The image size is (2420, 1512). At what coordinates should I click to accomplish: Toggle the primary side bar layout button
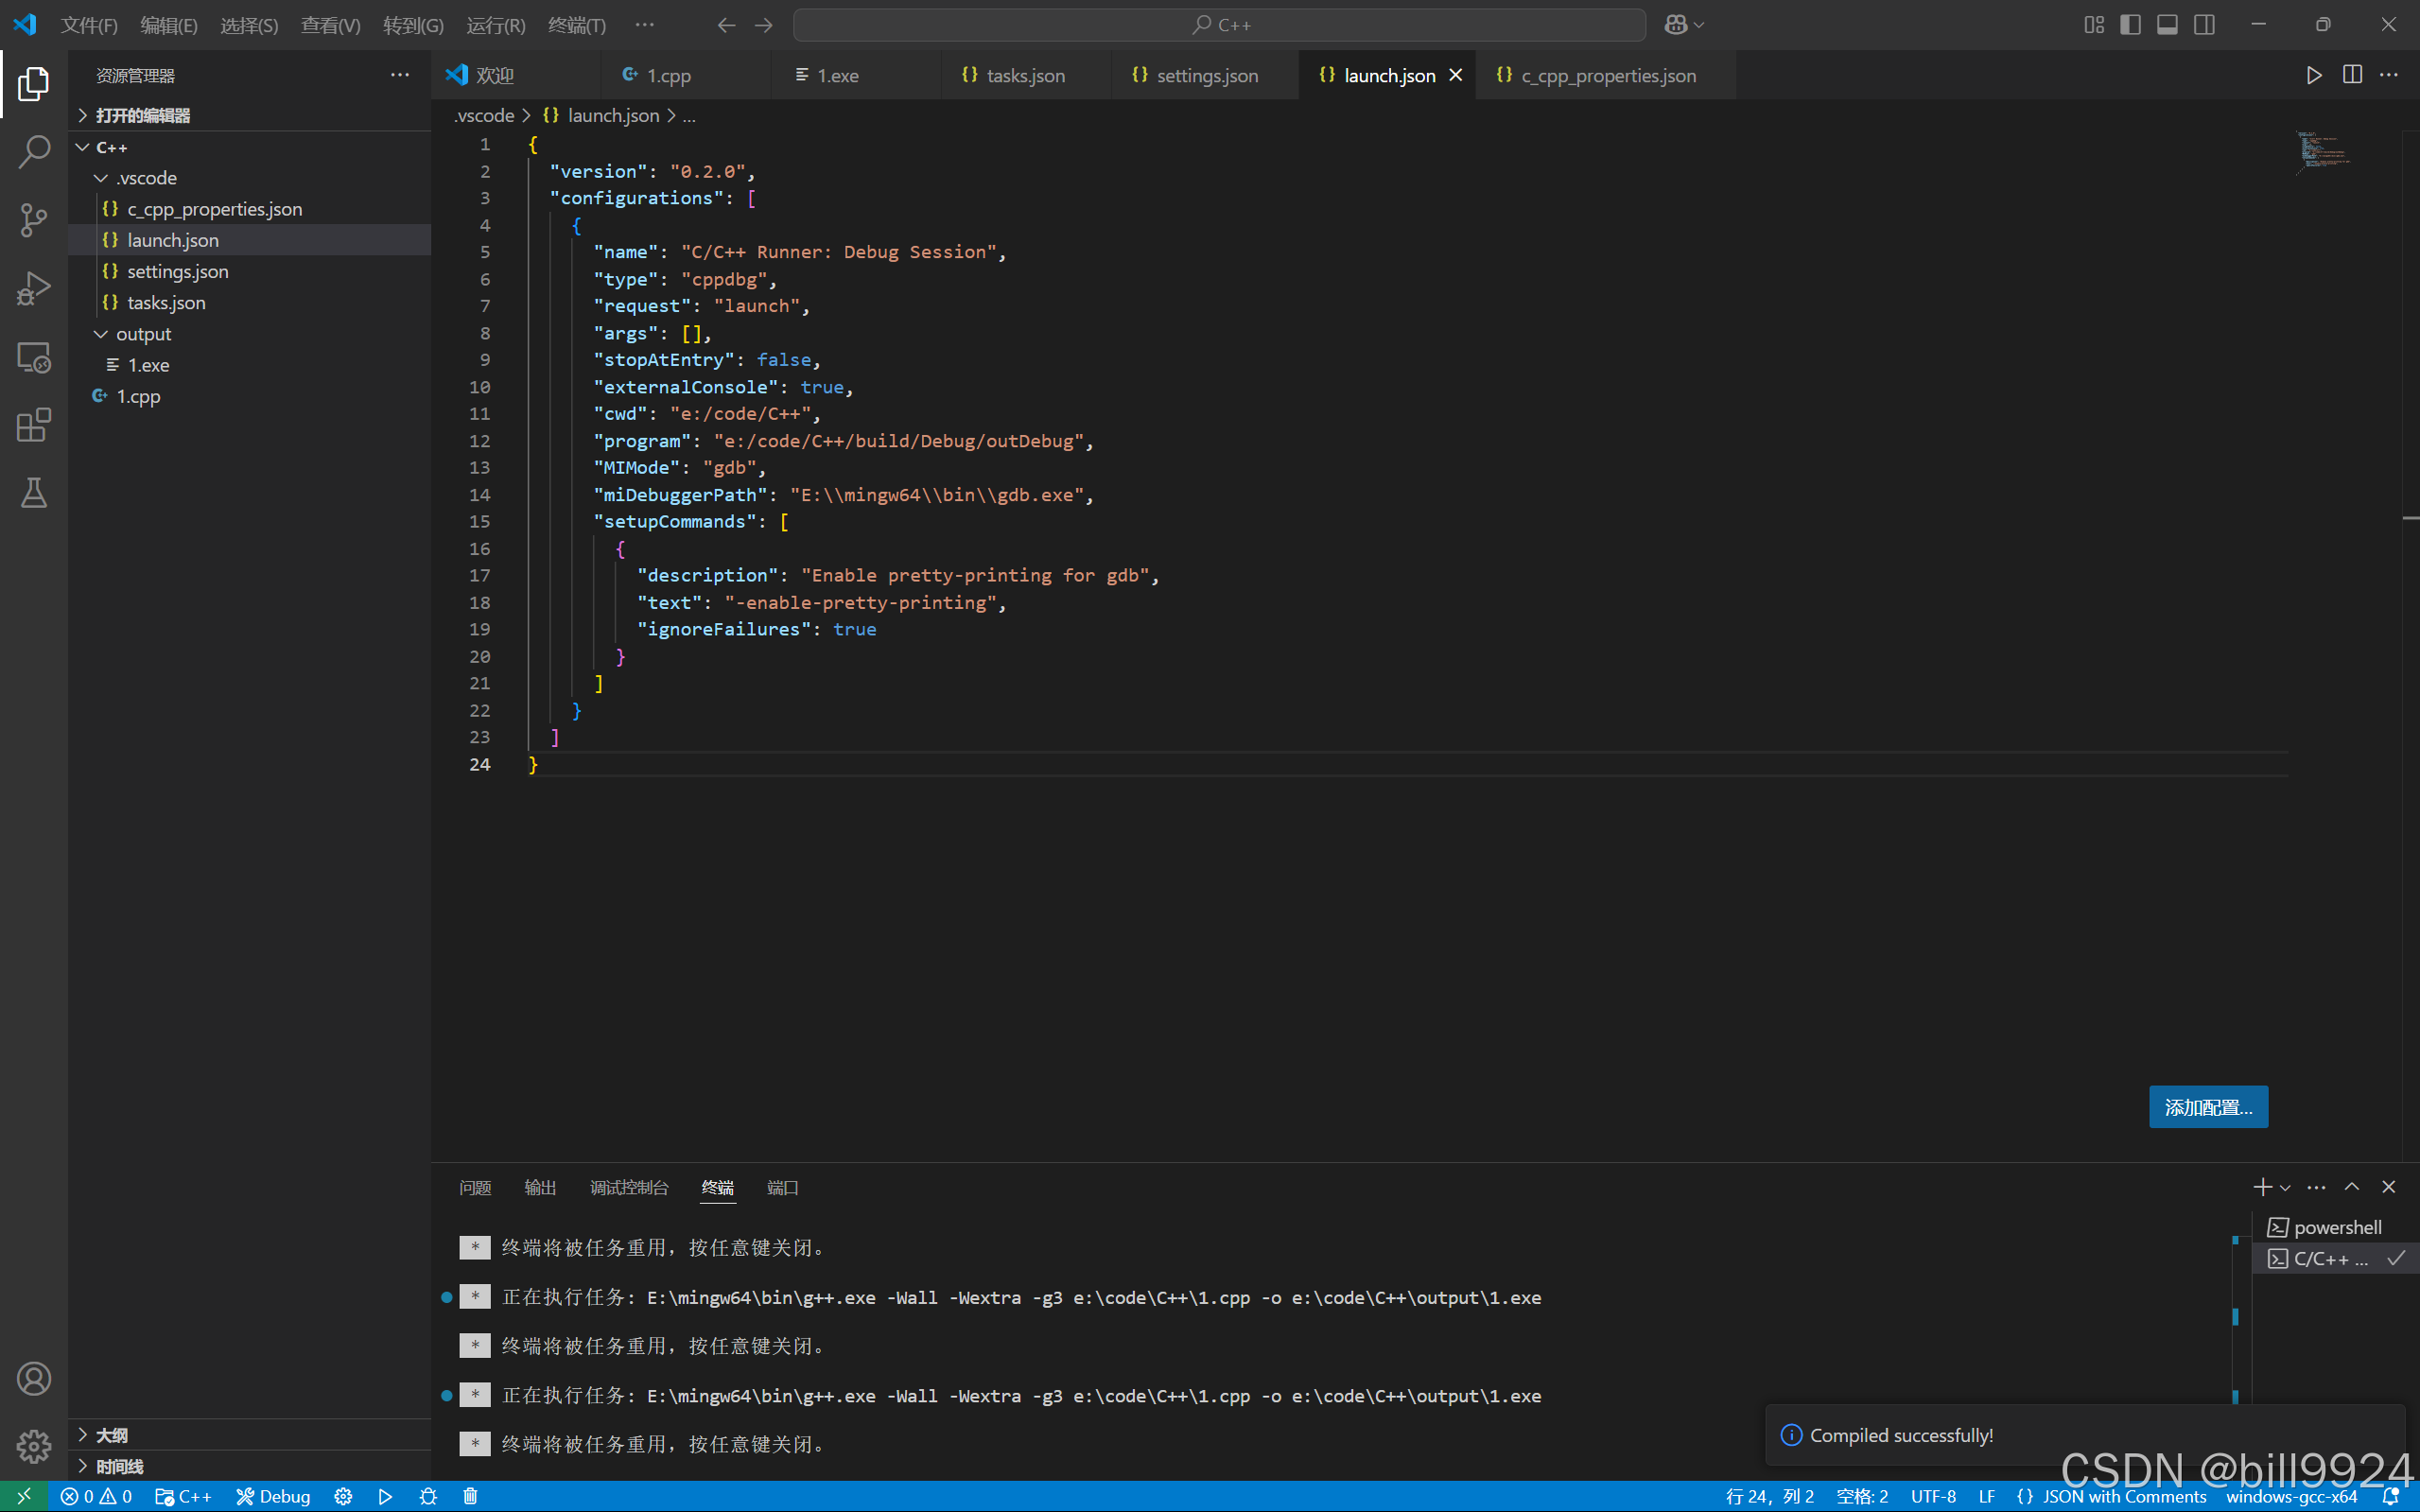click(x=2130, y=25)
